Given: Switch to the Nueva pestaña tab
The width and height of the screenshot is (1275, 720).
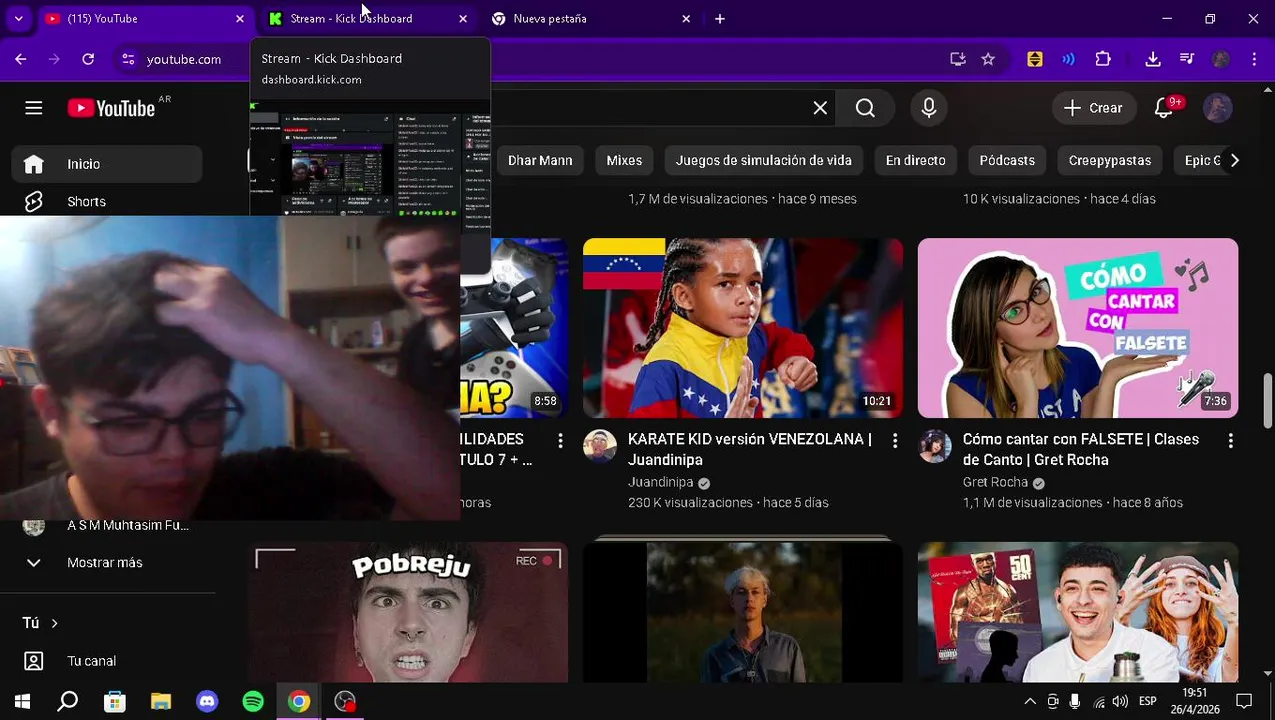Looking at the screenshot, I should 591,19.
